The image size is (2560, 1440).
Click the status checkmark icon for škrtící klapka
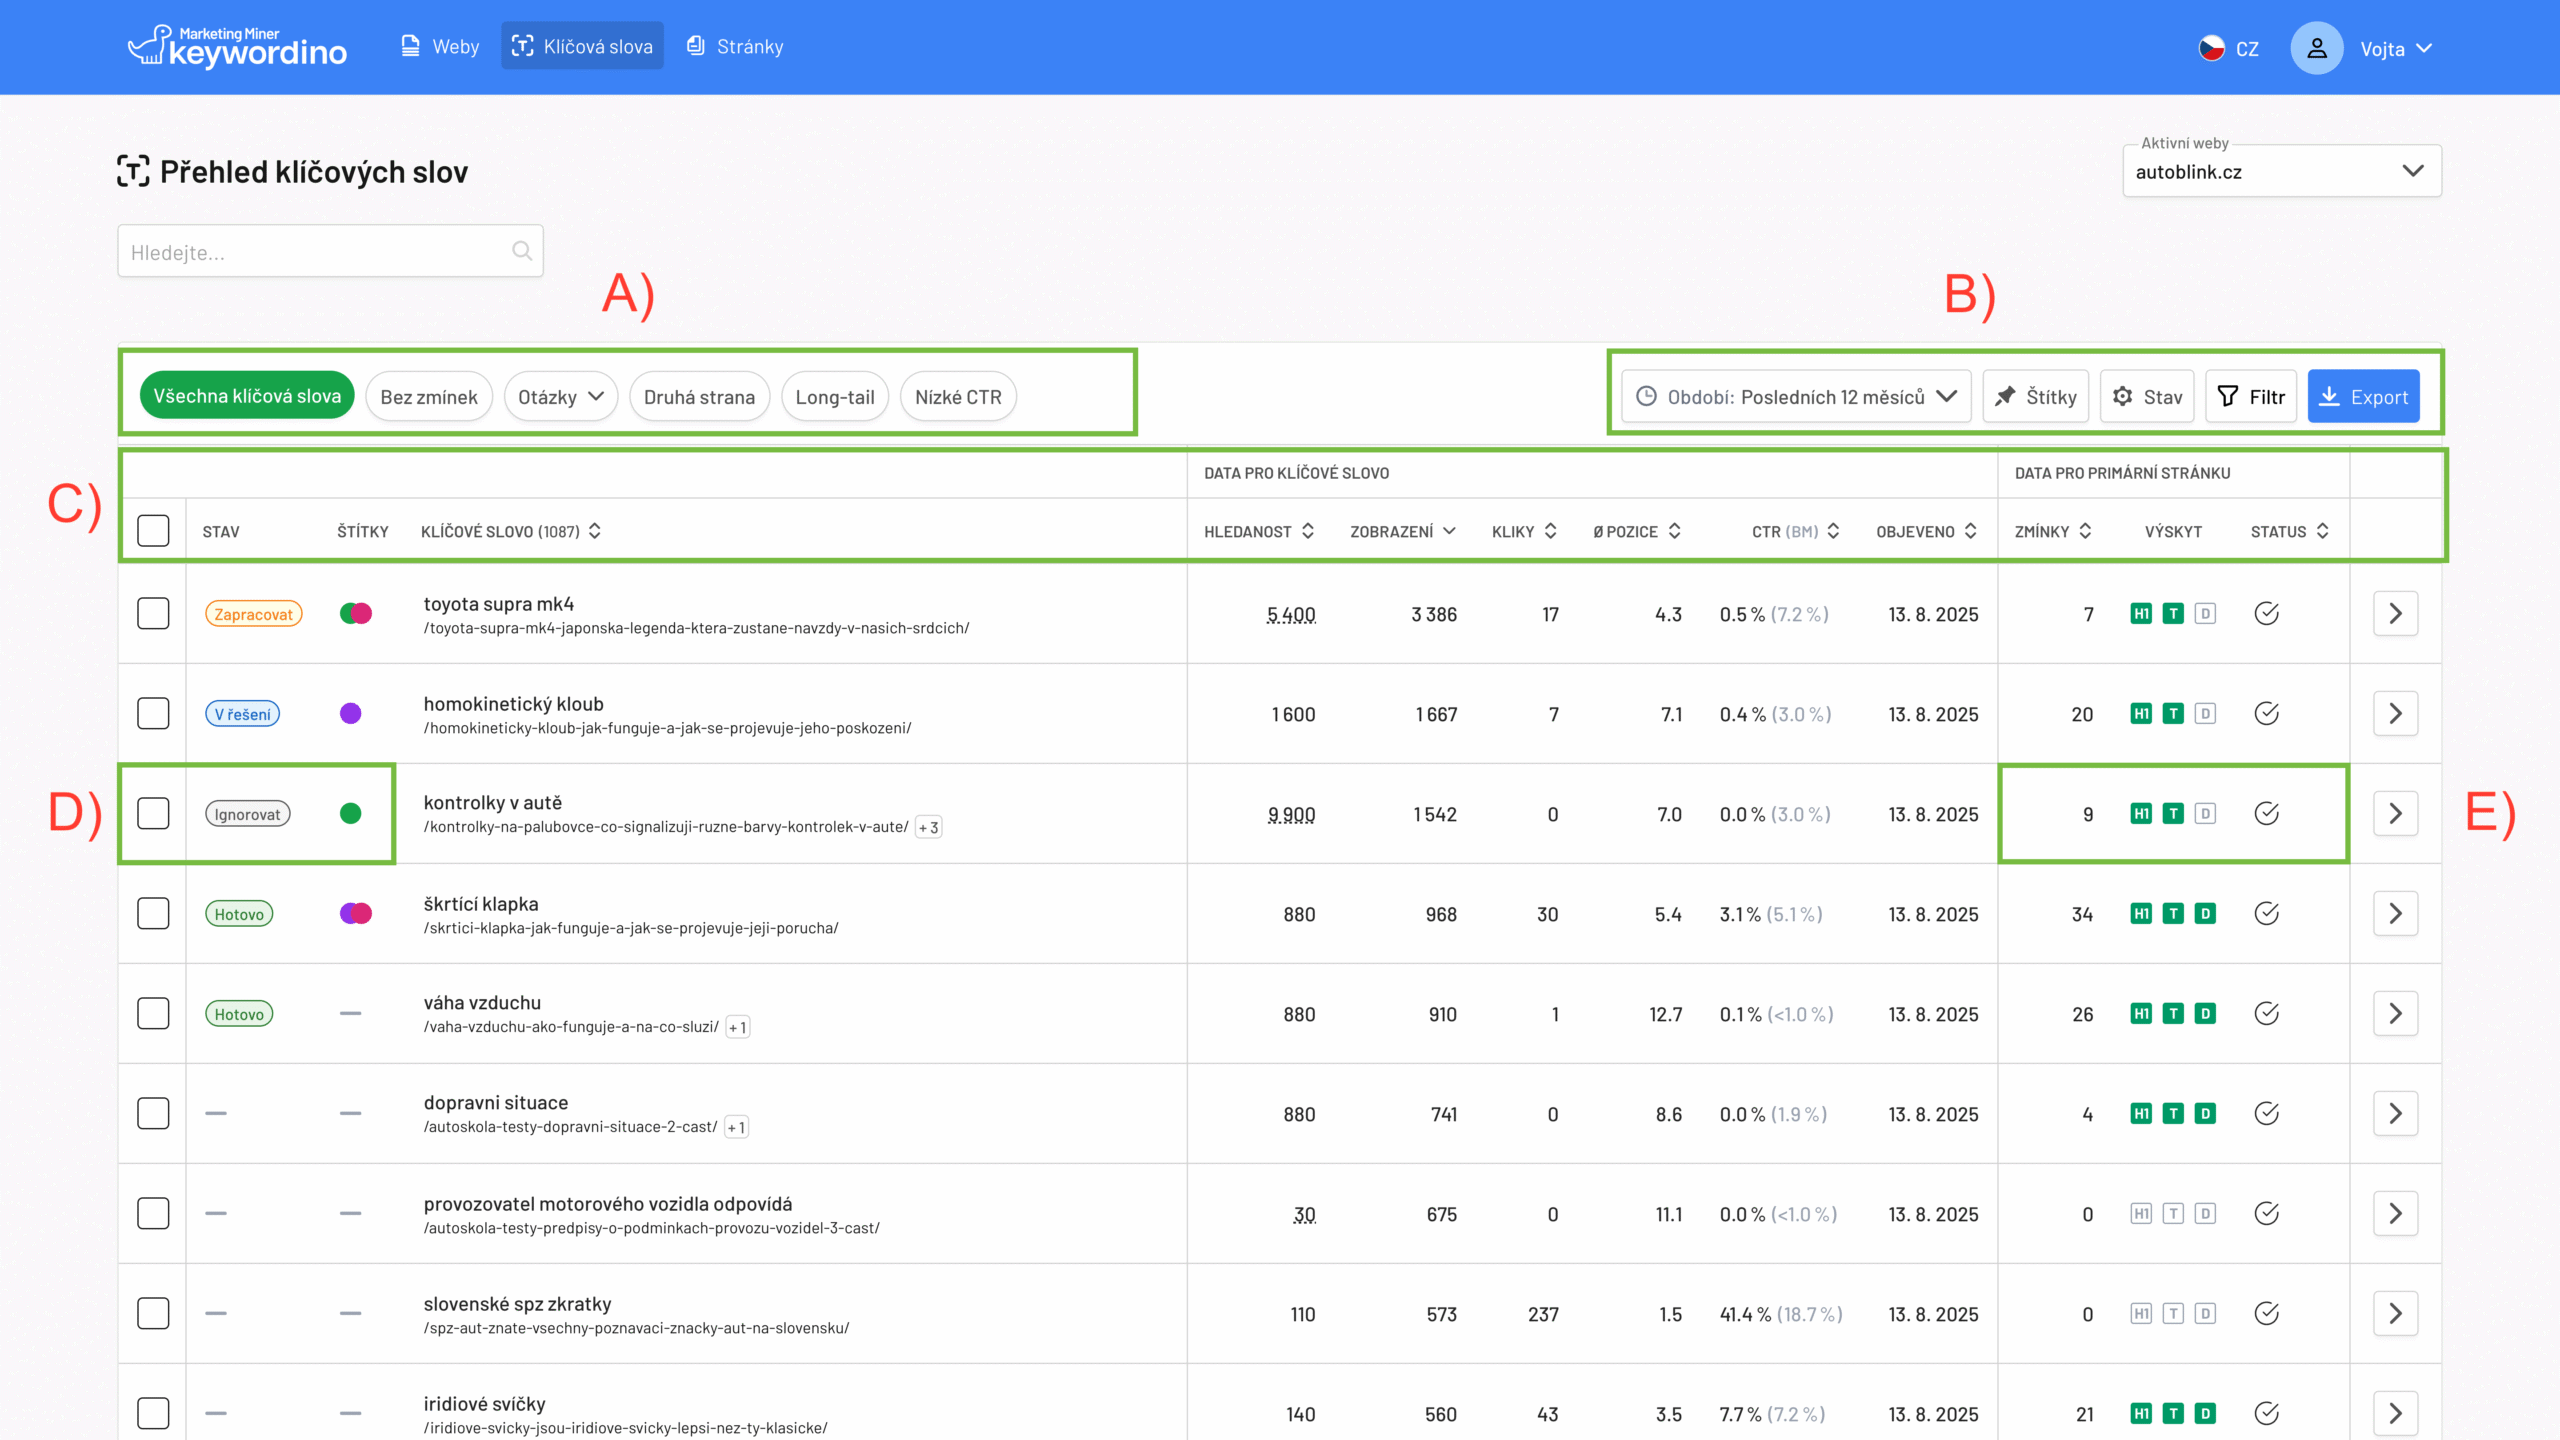(x=2266, y=913)
